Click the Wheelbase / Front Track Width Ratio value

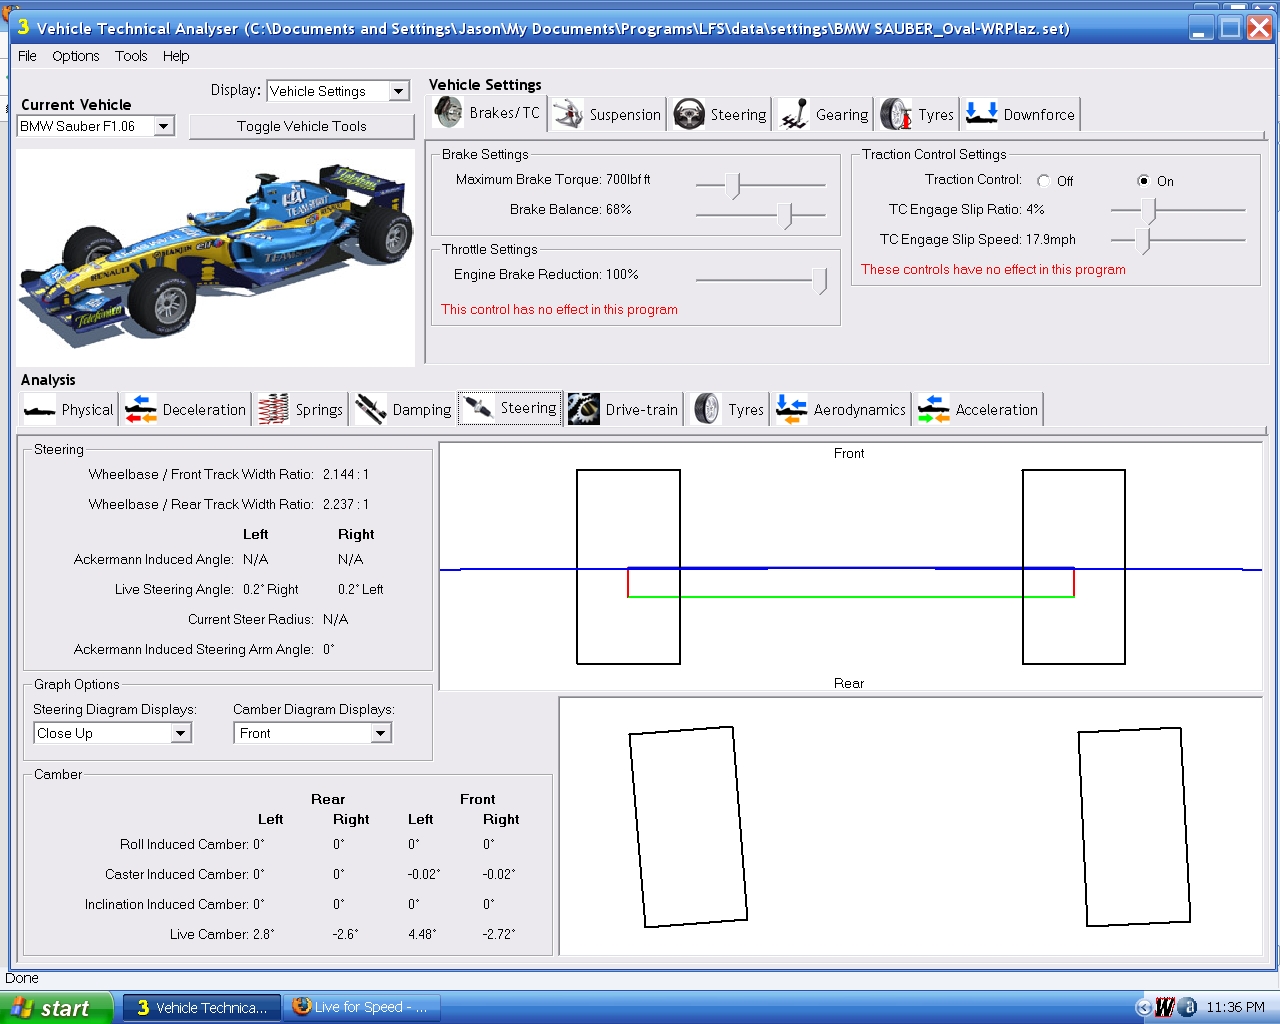(x=346, y=475)
